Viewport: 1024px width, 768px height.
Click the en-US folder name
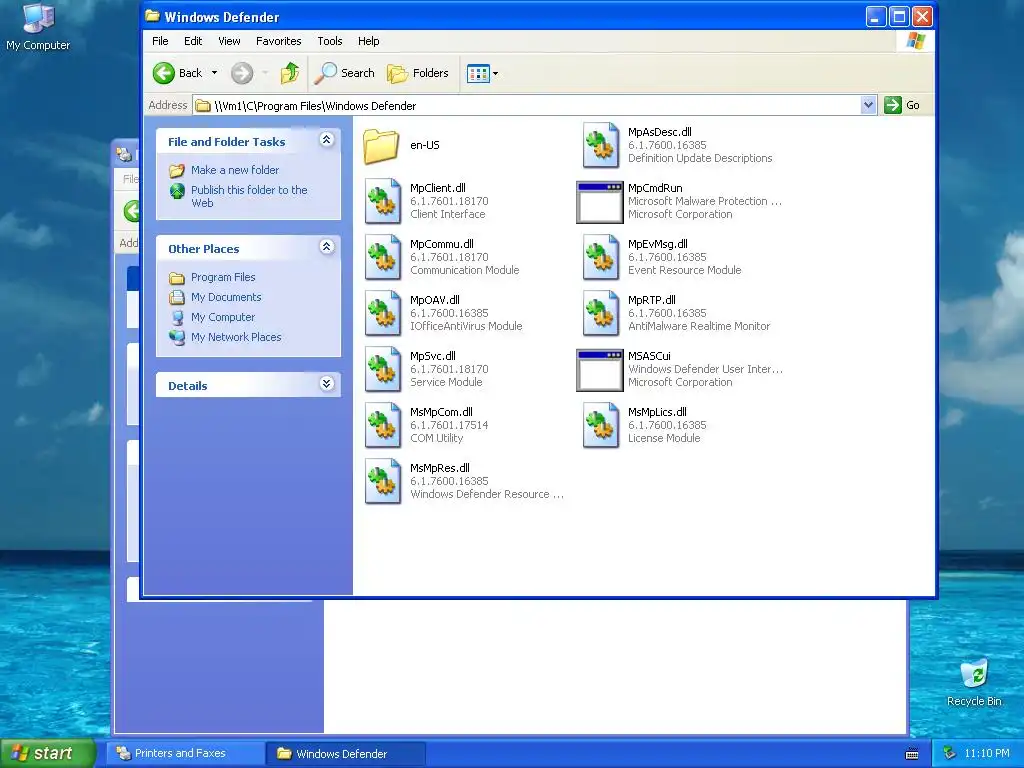(424, 145)
